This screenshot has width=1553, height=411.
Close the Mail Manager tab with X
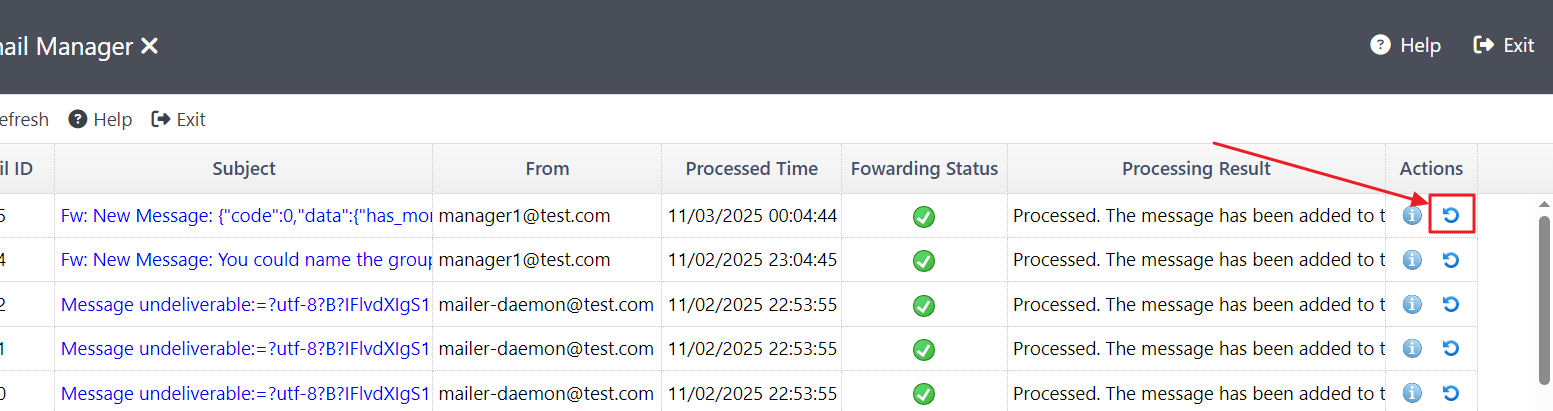[149, 46]
